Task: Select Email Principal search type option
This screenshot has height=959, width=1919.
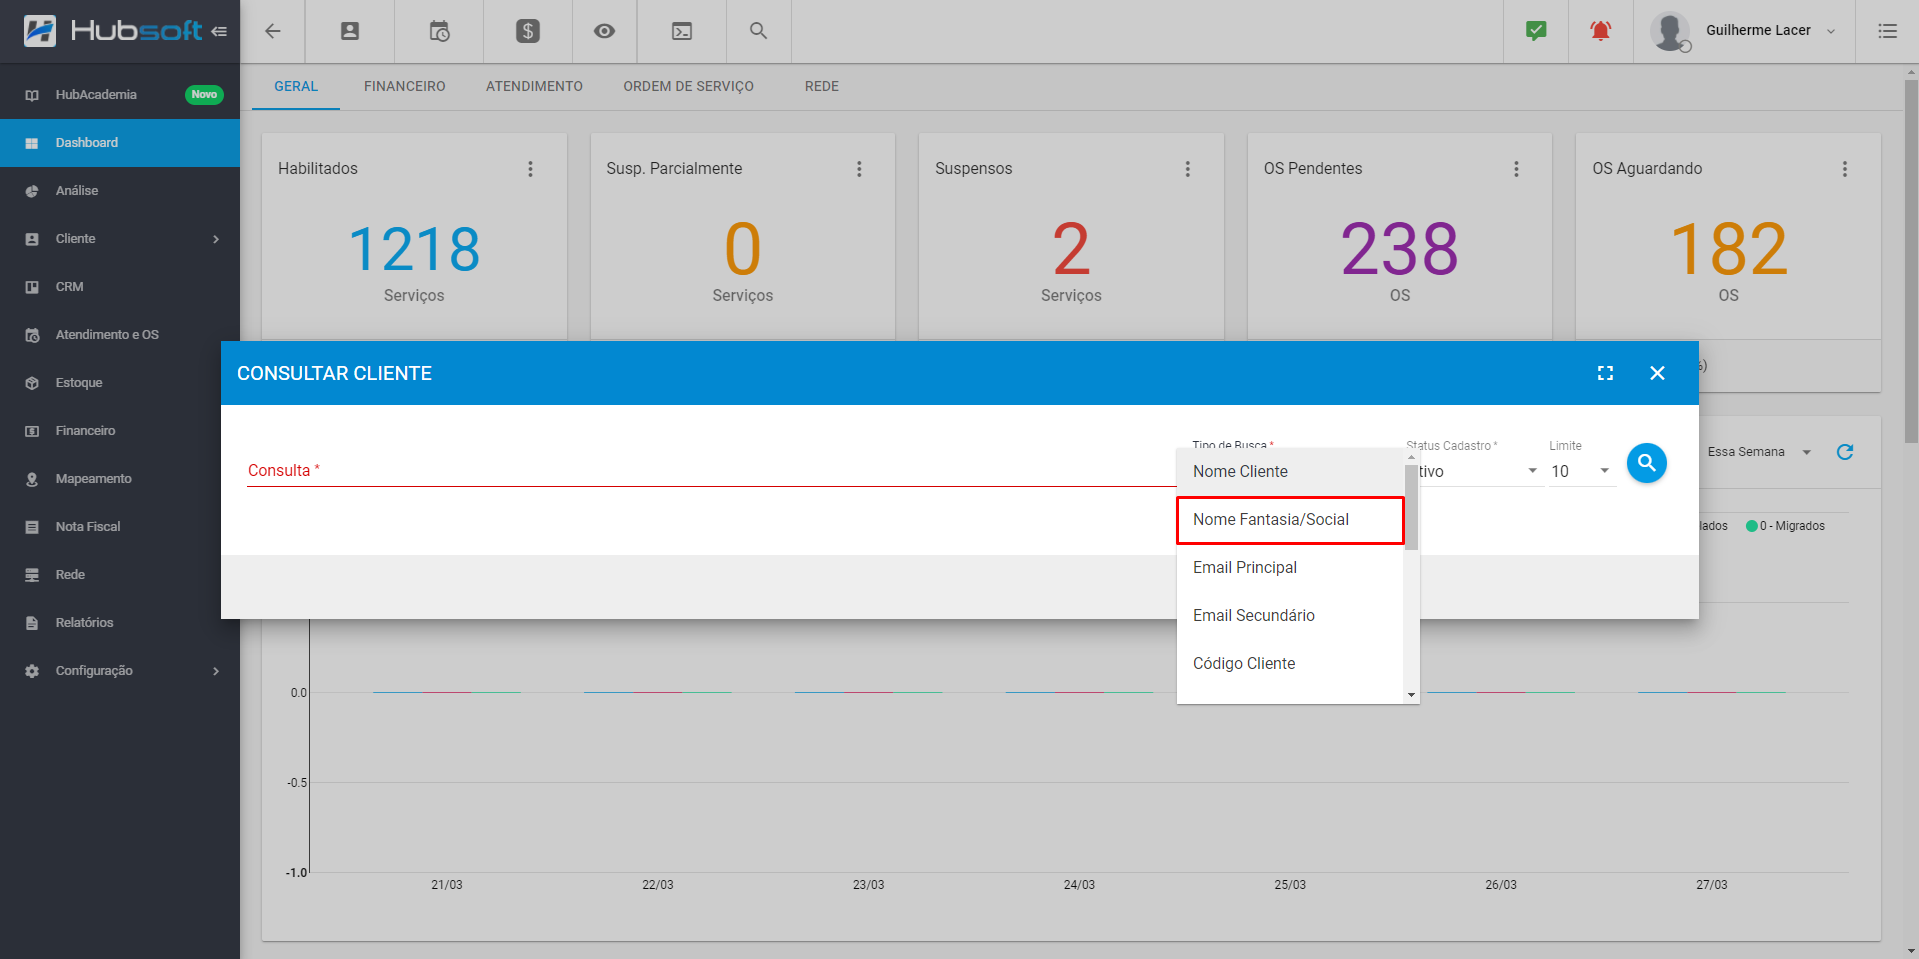Action: coord(1290,568)
